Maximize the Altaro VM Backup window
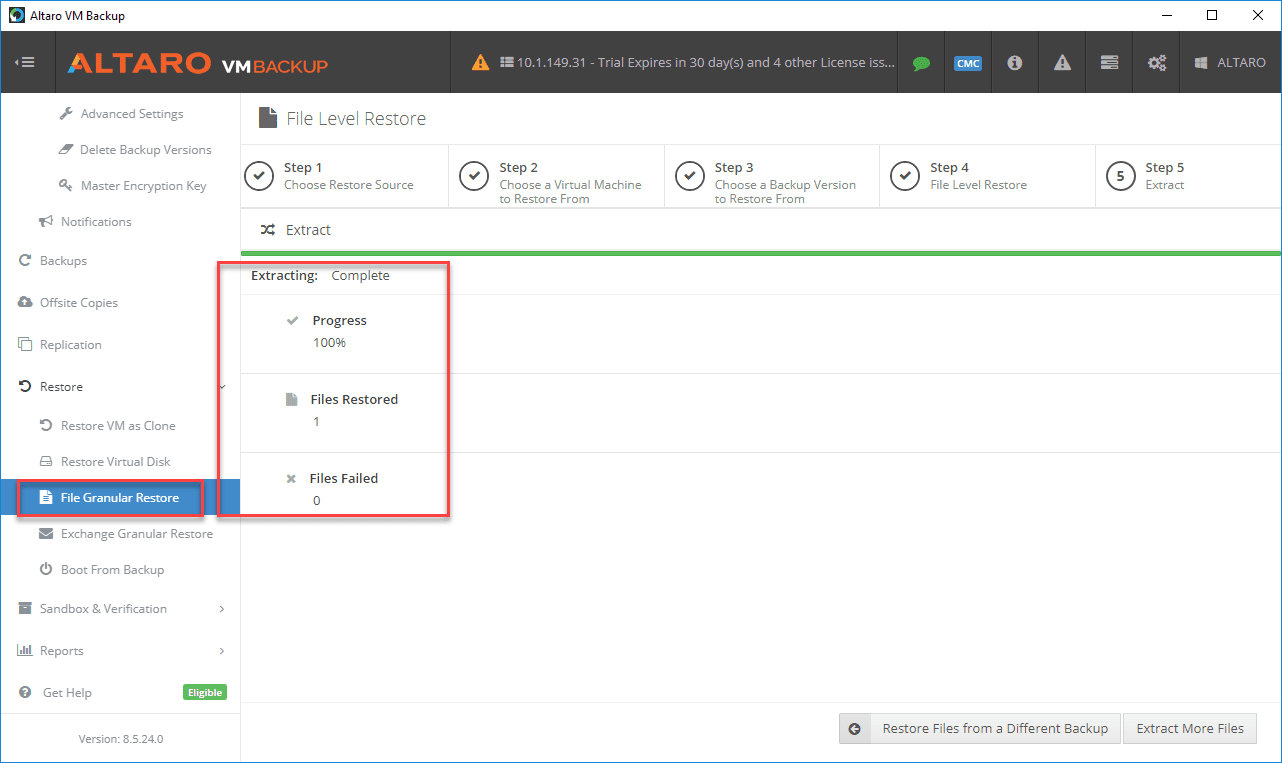The width and height of the screenshot is (1282, 763). click(1212, 15)
